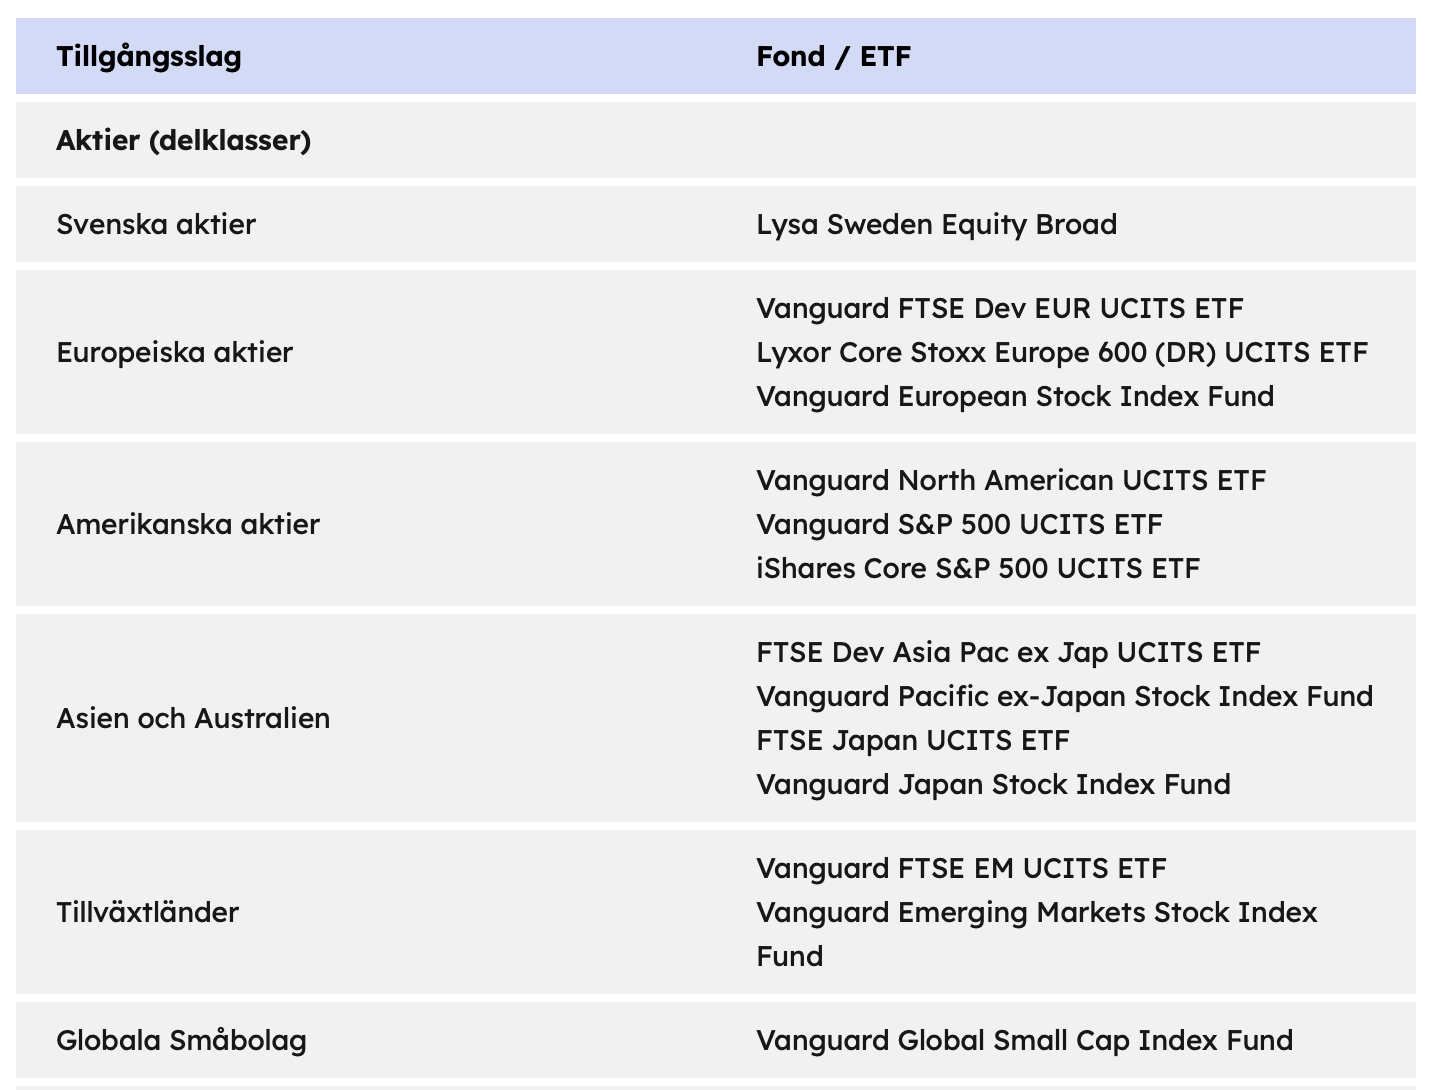Viewport: 1432px width, 1090px height.
Task: Select the Aktier (delklasser) section row
Action: (183, 140)
